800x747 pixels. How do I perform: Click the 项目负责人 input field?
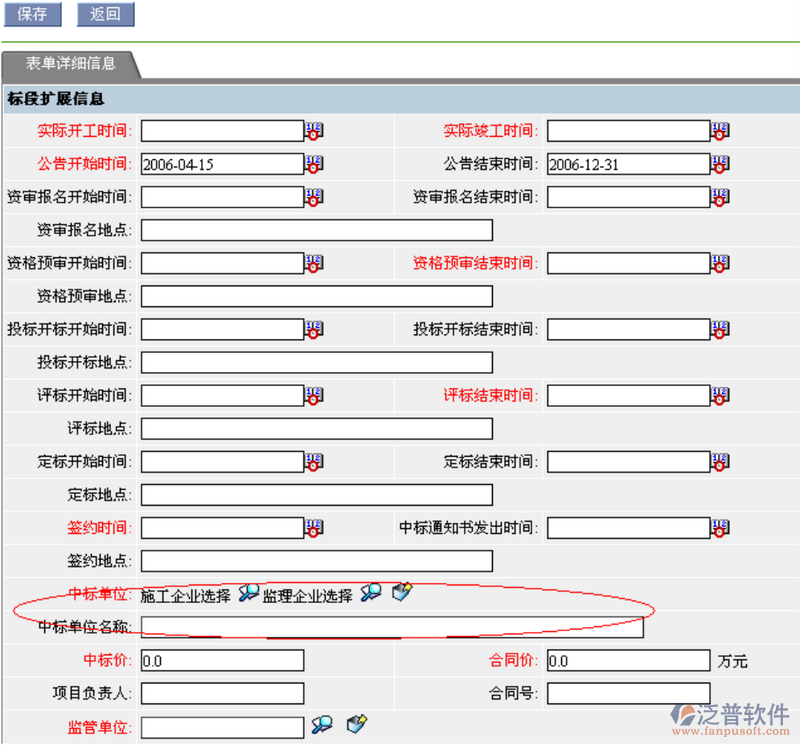coord(222,693)
